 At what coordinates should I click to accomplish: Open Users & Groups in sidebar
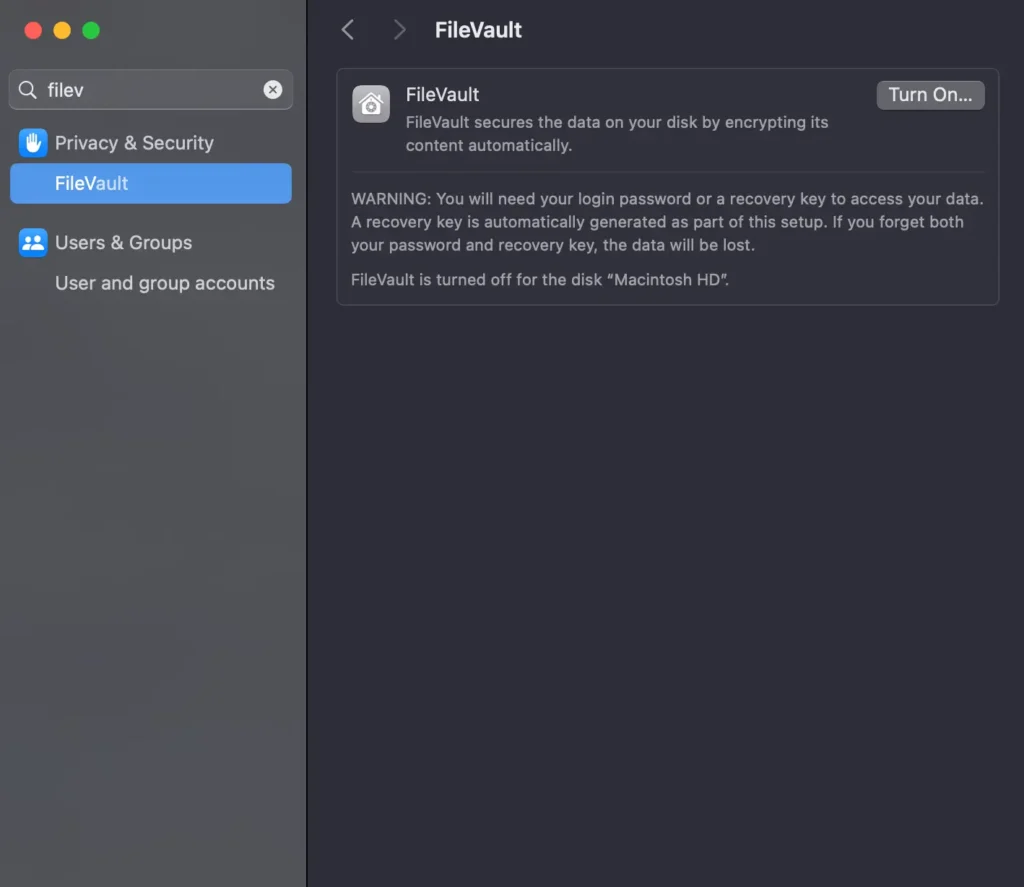point(151,243)
